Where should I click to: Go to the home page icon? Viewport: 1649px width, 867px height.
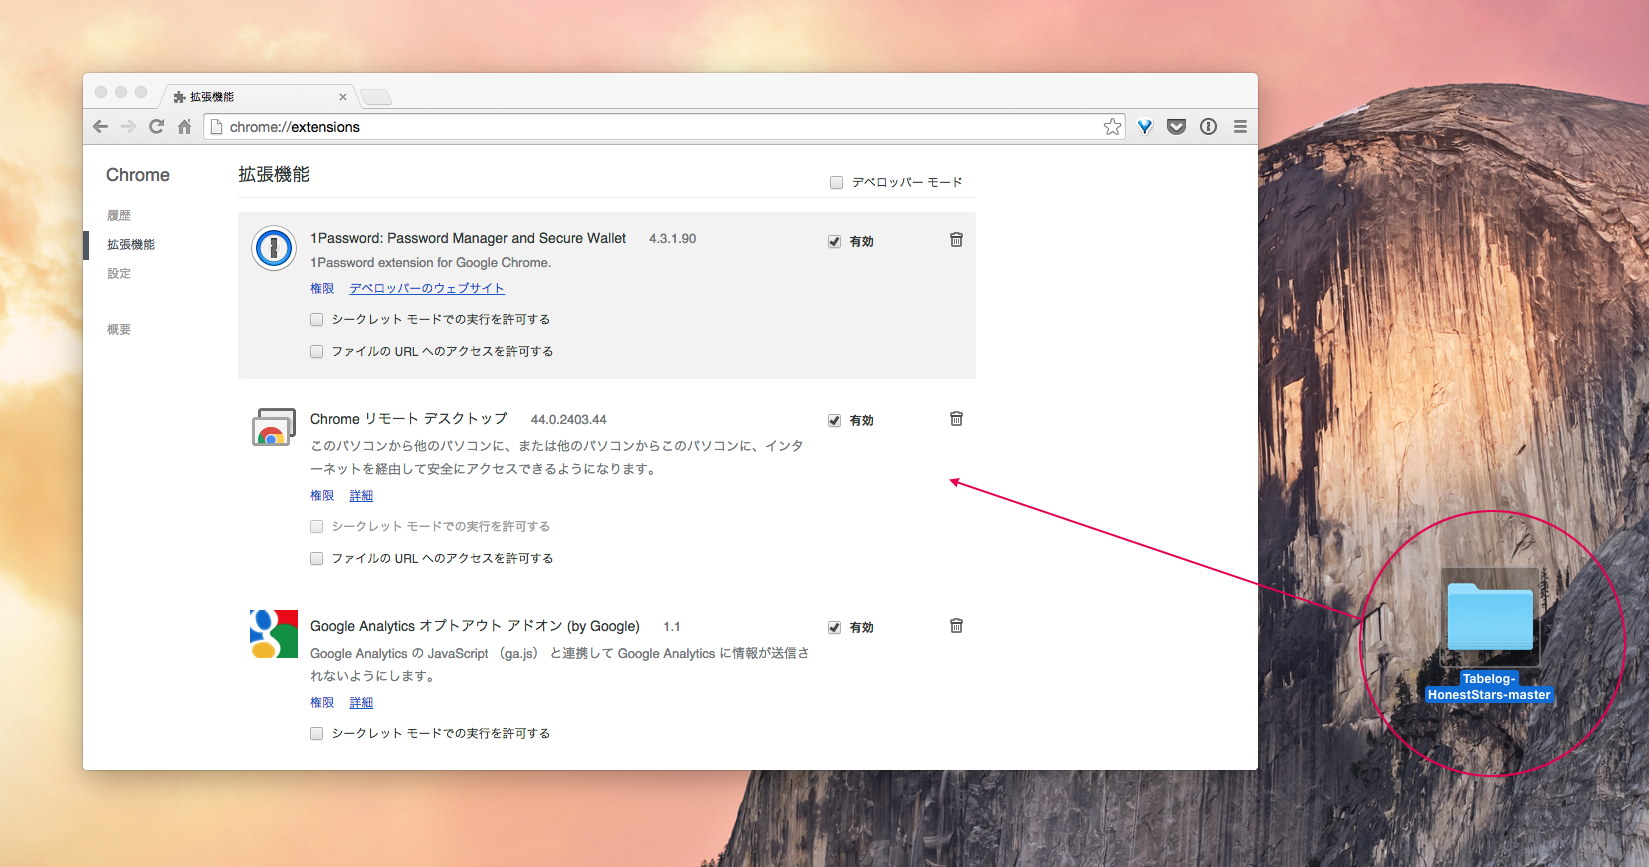point(184,127)
